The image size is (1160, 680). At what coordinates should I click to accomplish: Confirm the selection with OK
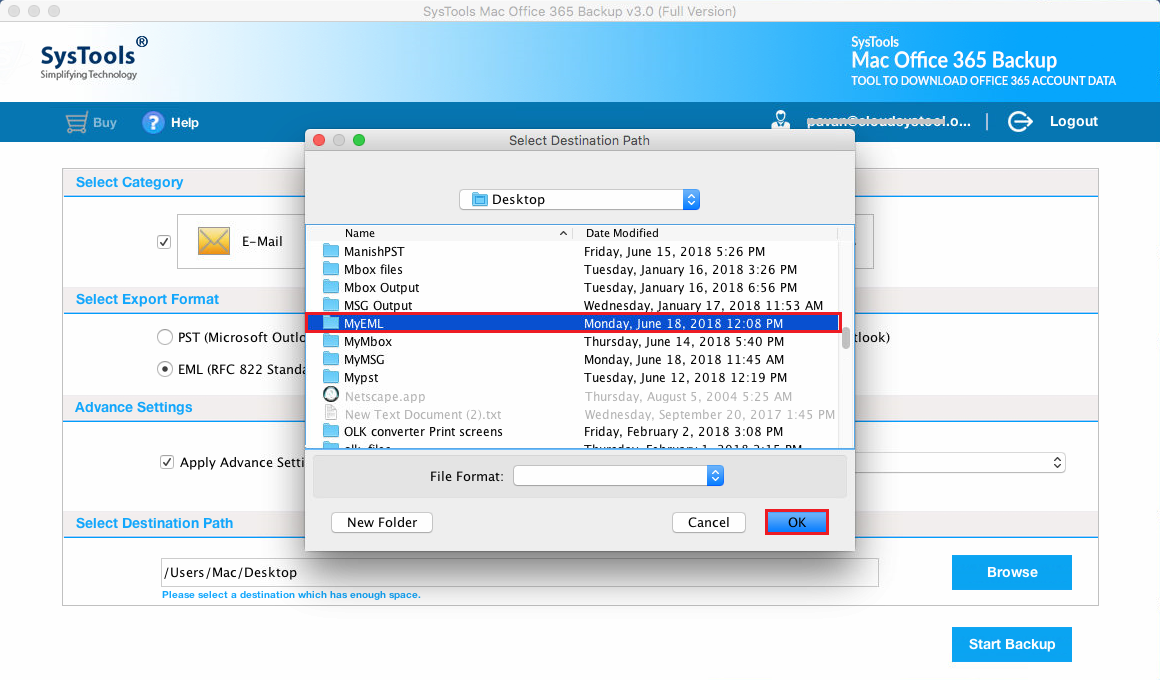click(797, 522)
